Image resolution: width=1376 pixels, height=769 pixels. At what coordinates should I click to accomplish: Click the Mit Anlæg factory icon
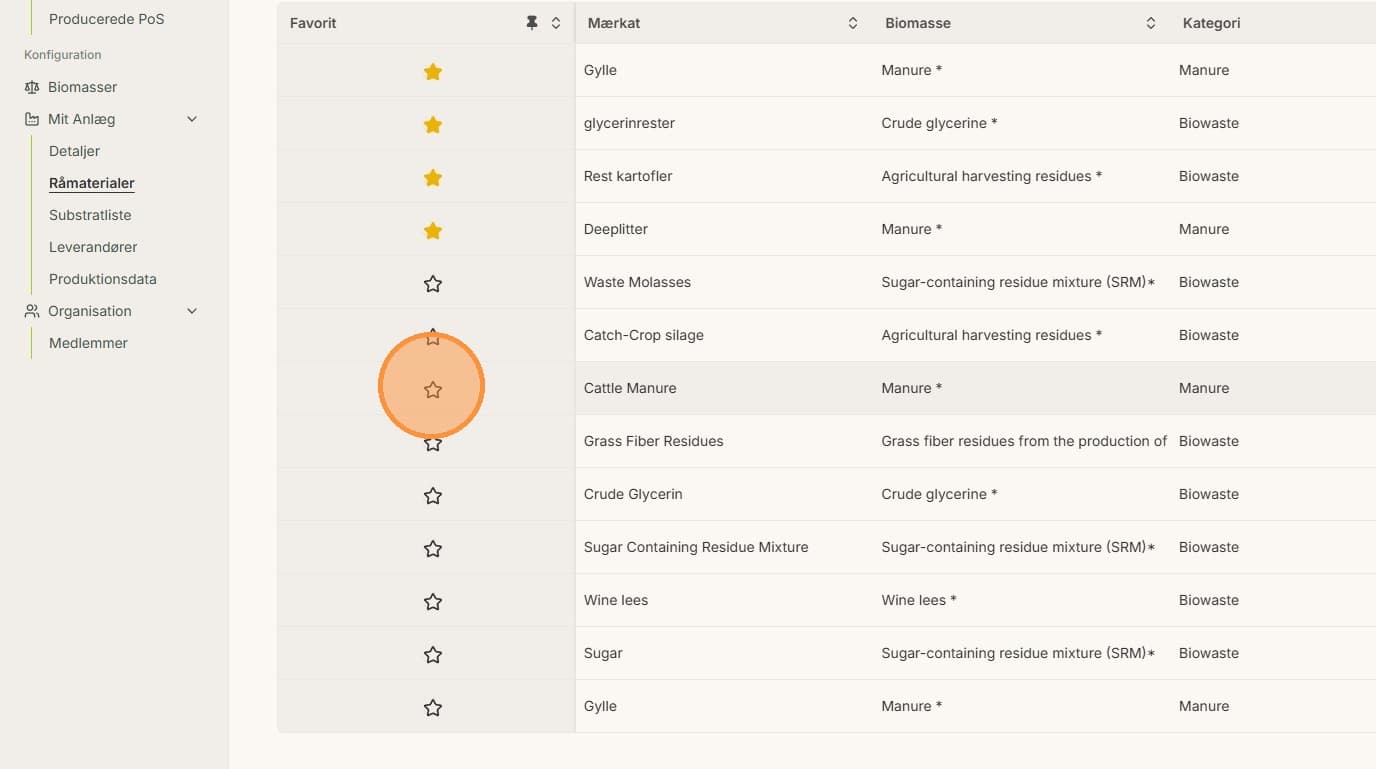32,119
